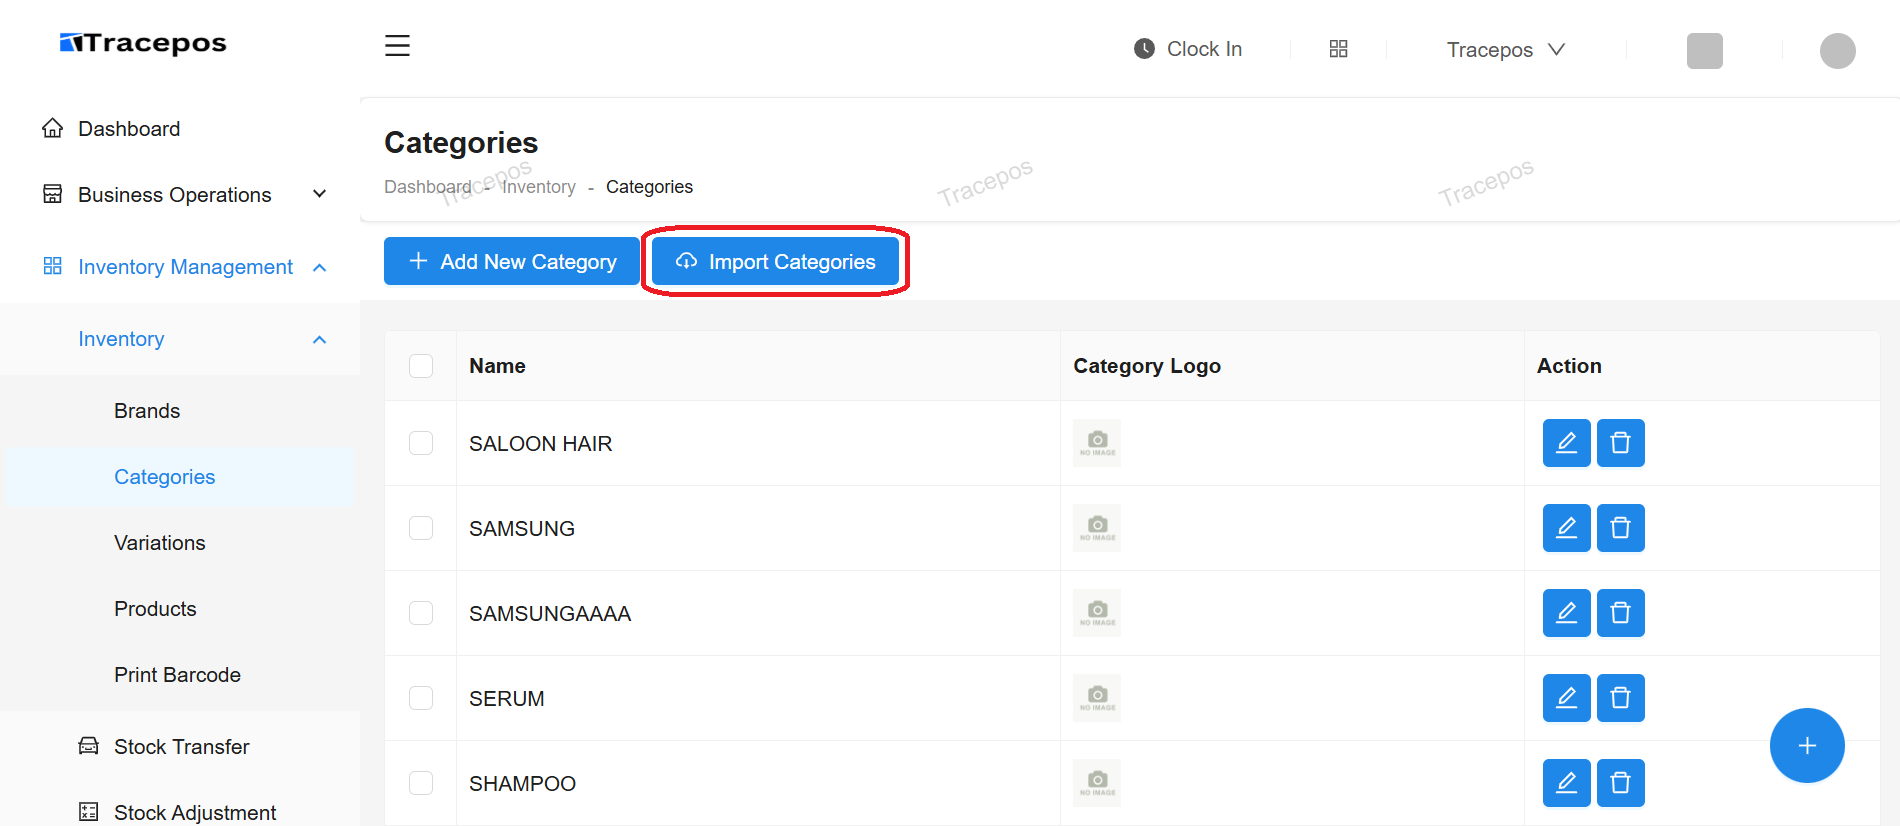
Task: Edit the SHAMPOO category
Action: pos(1566,783)
